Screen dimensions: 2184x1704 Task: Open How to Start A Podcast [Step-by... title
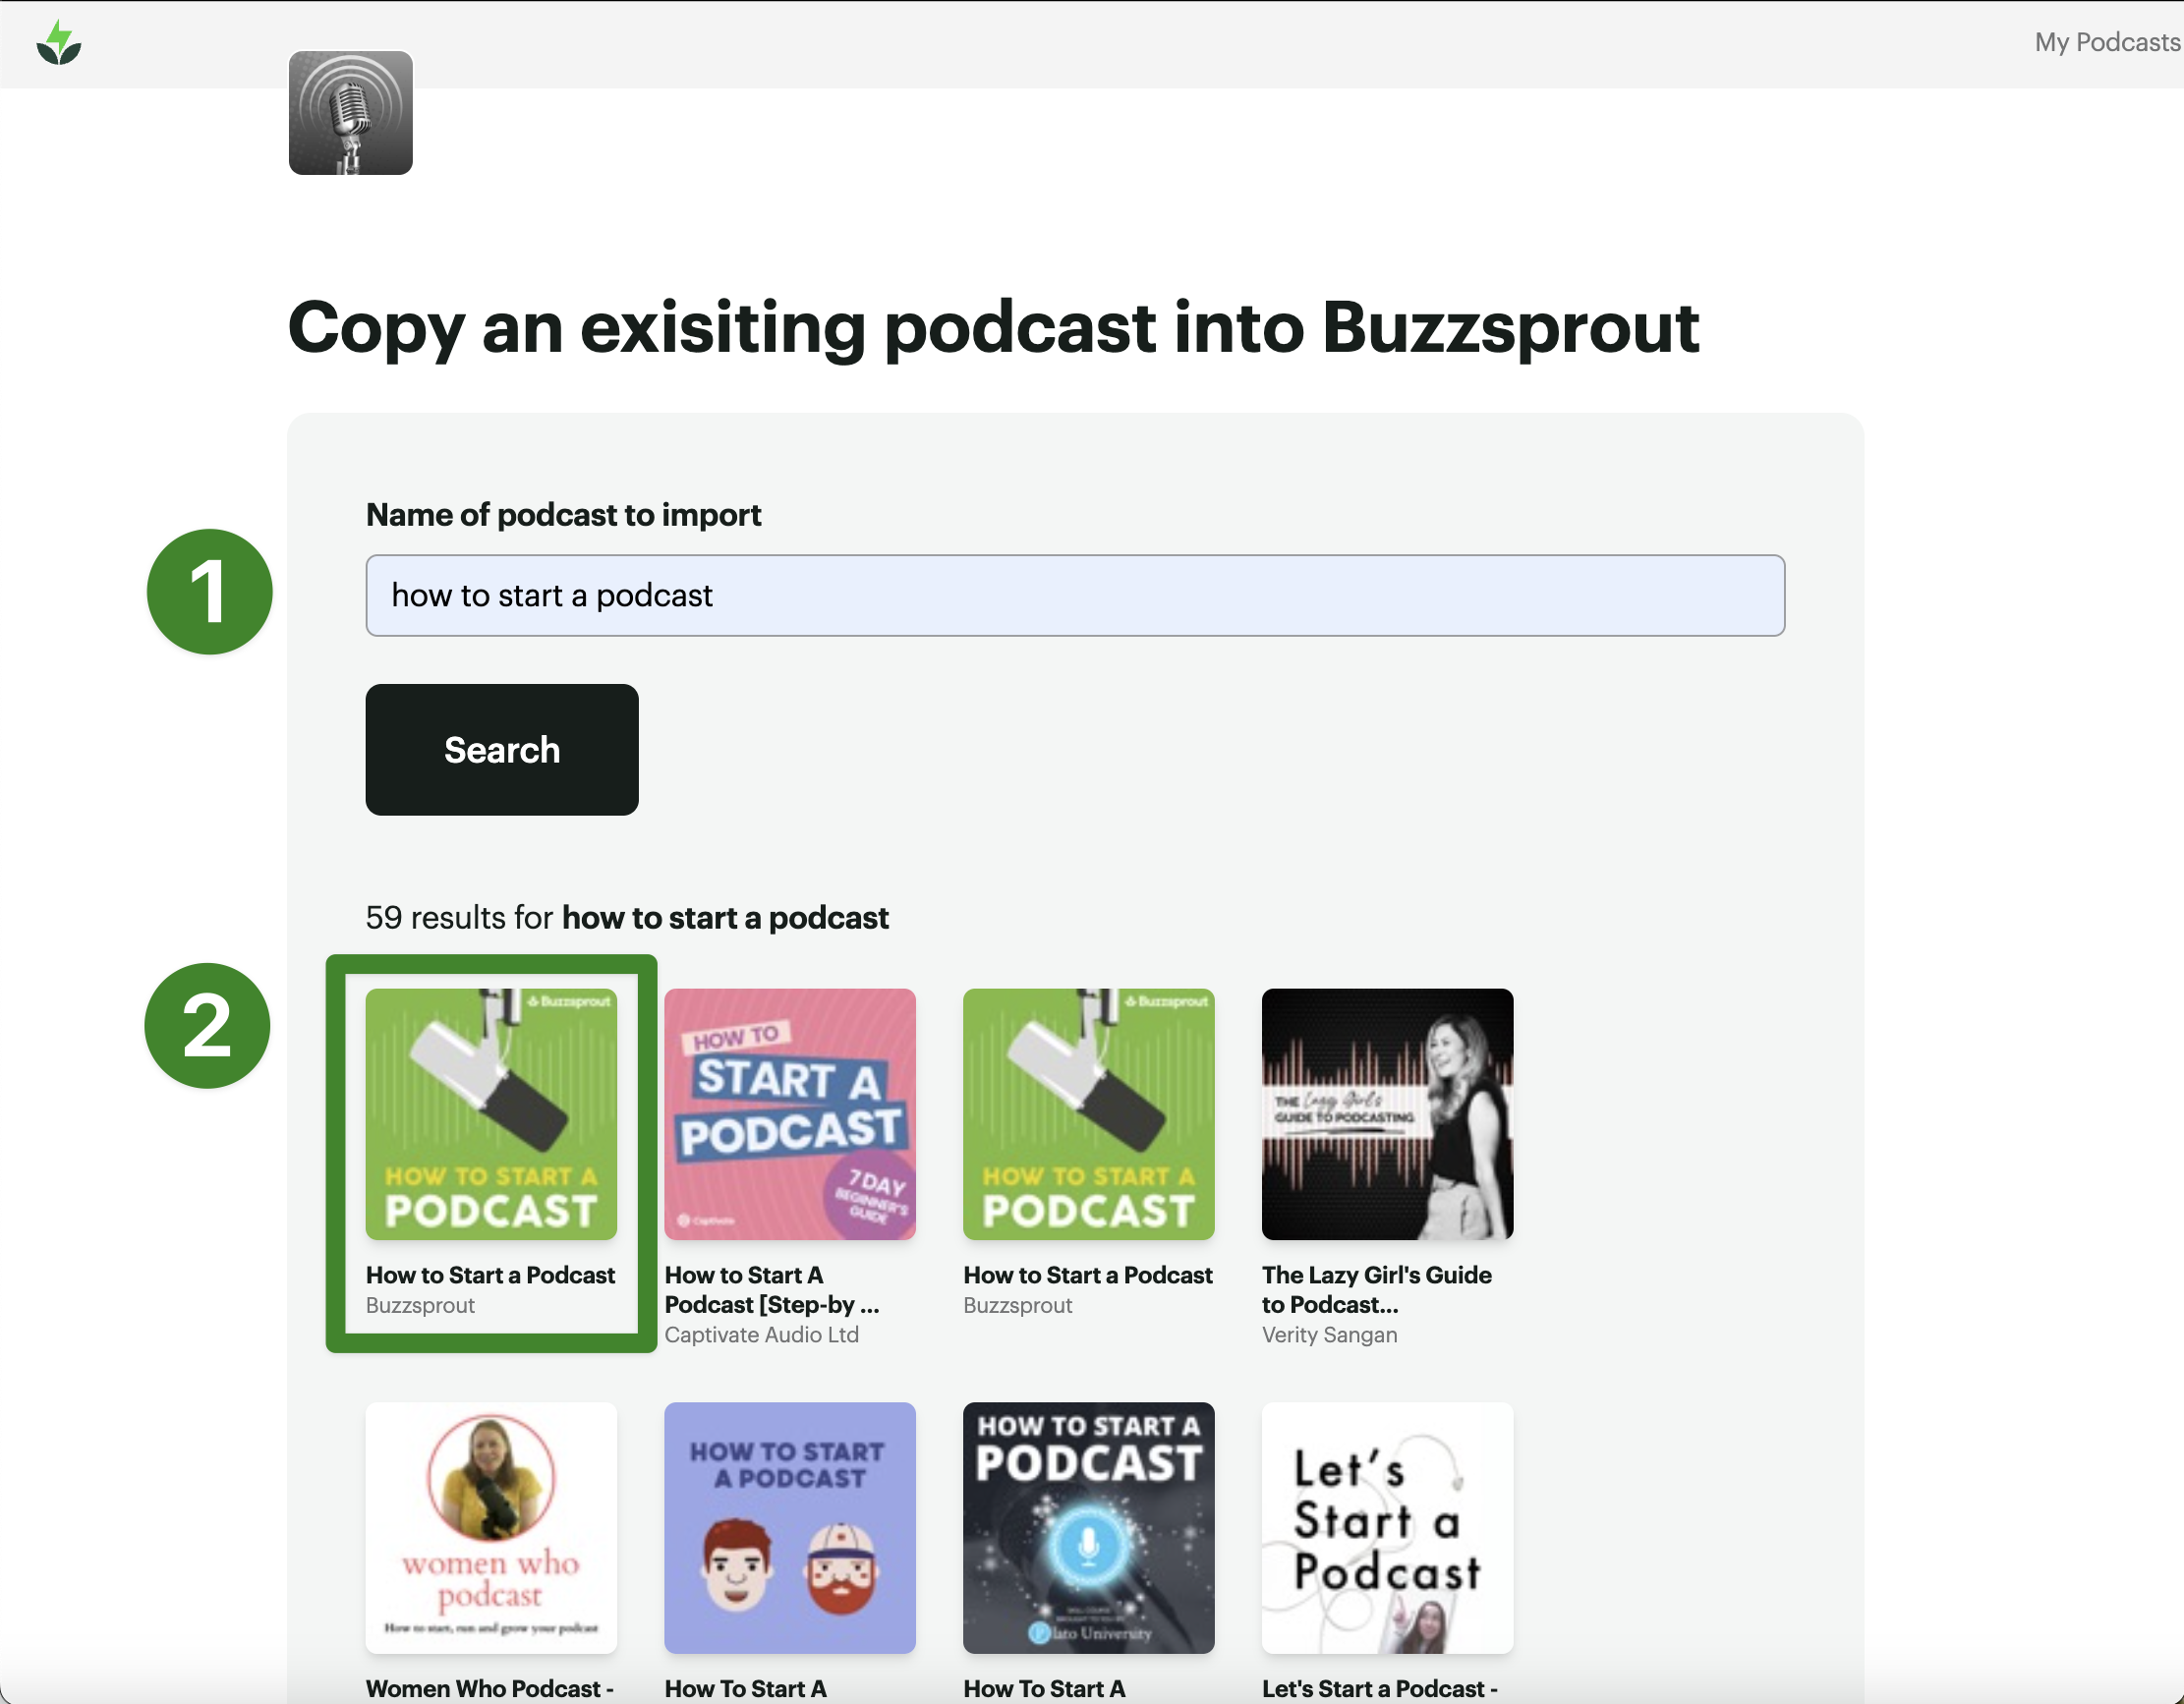click(771, 1290)
